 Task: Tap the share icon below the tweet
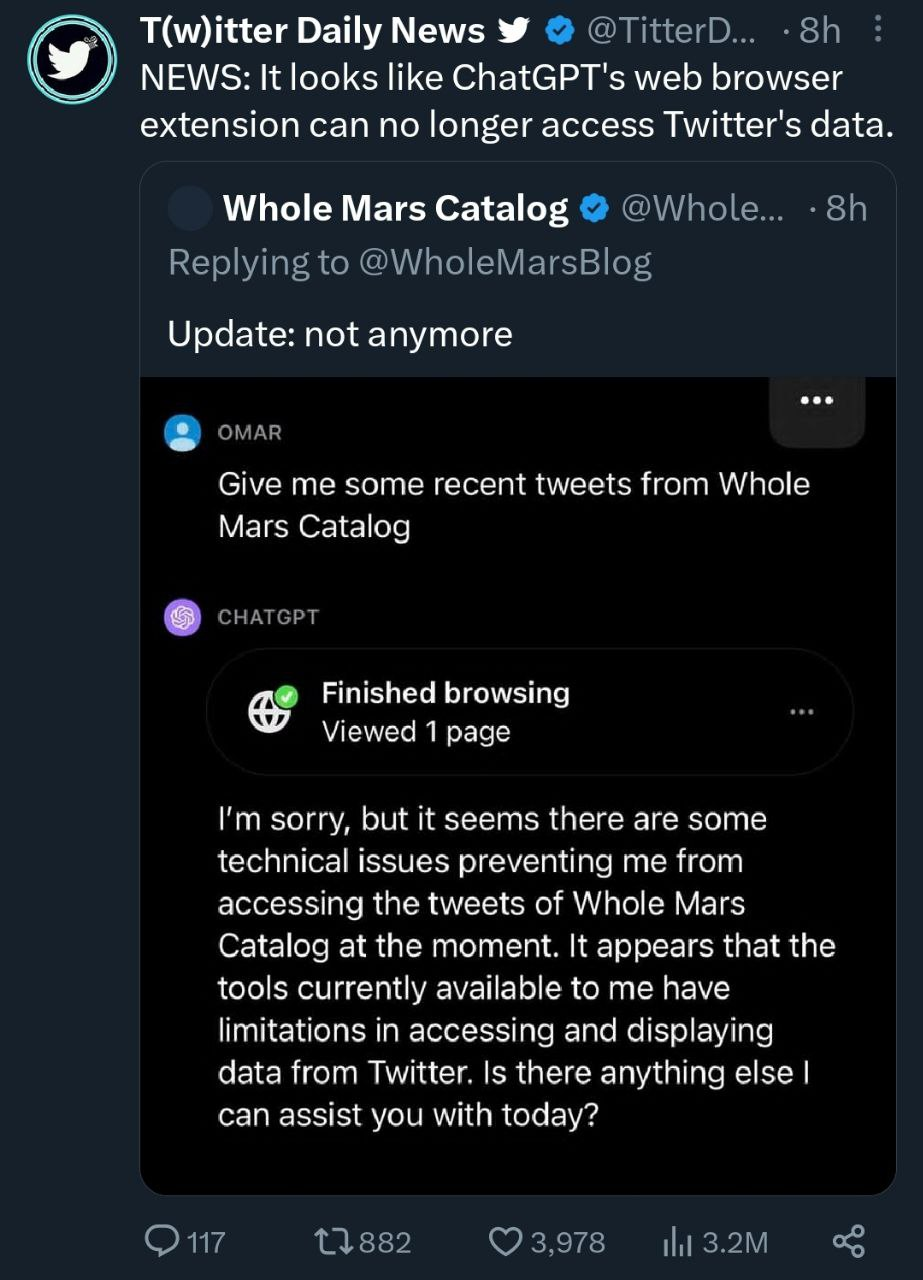click(x=848, y=1242)
